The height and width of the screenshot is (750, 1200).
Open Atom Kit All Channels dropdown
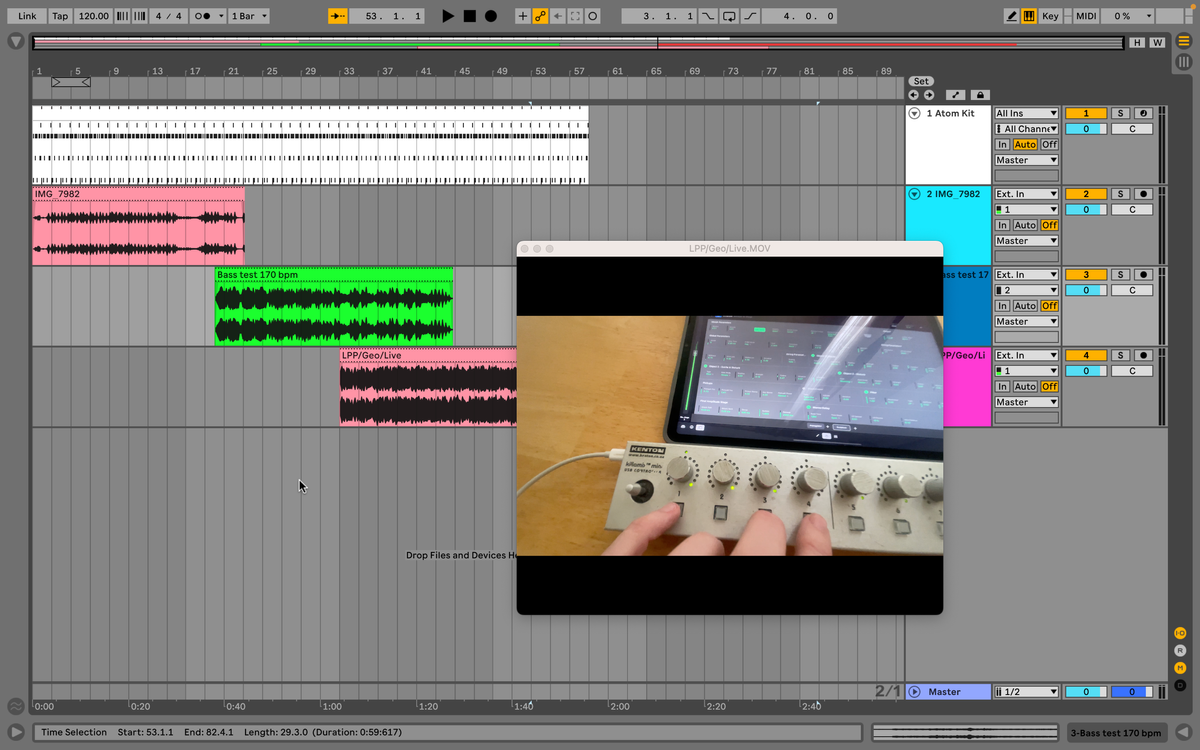pyautogui.click(x=1026, y=129)
